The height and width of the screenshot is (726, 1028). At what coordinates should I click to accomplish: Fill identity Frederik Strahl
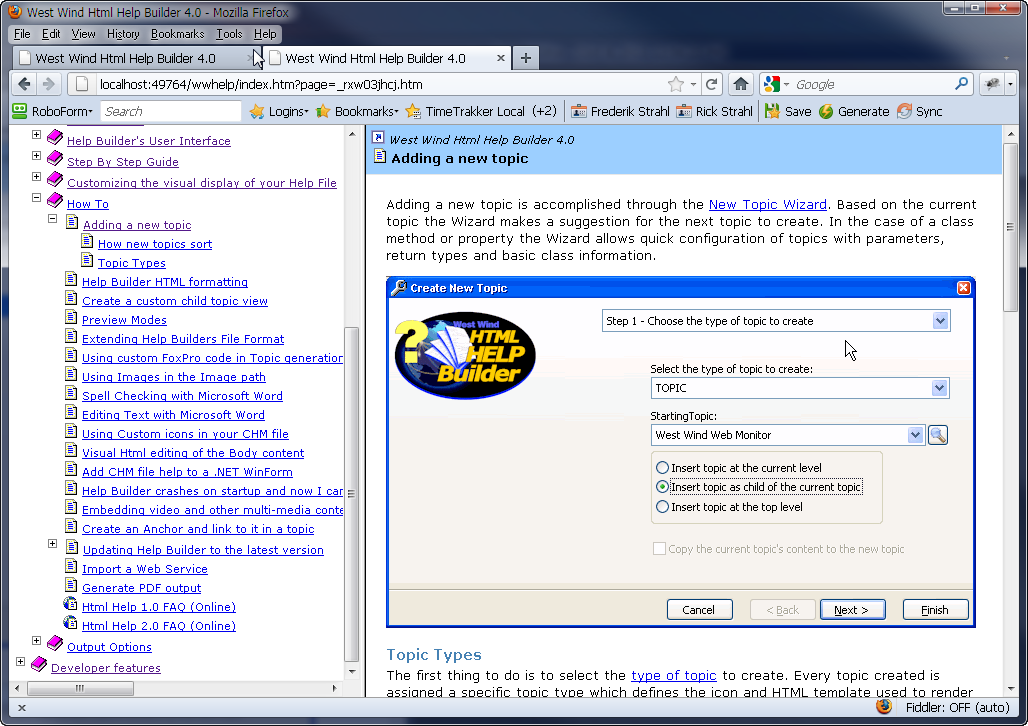click(620, 111)
